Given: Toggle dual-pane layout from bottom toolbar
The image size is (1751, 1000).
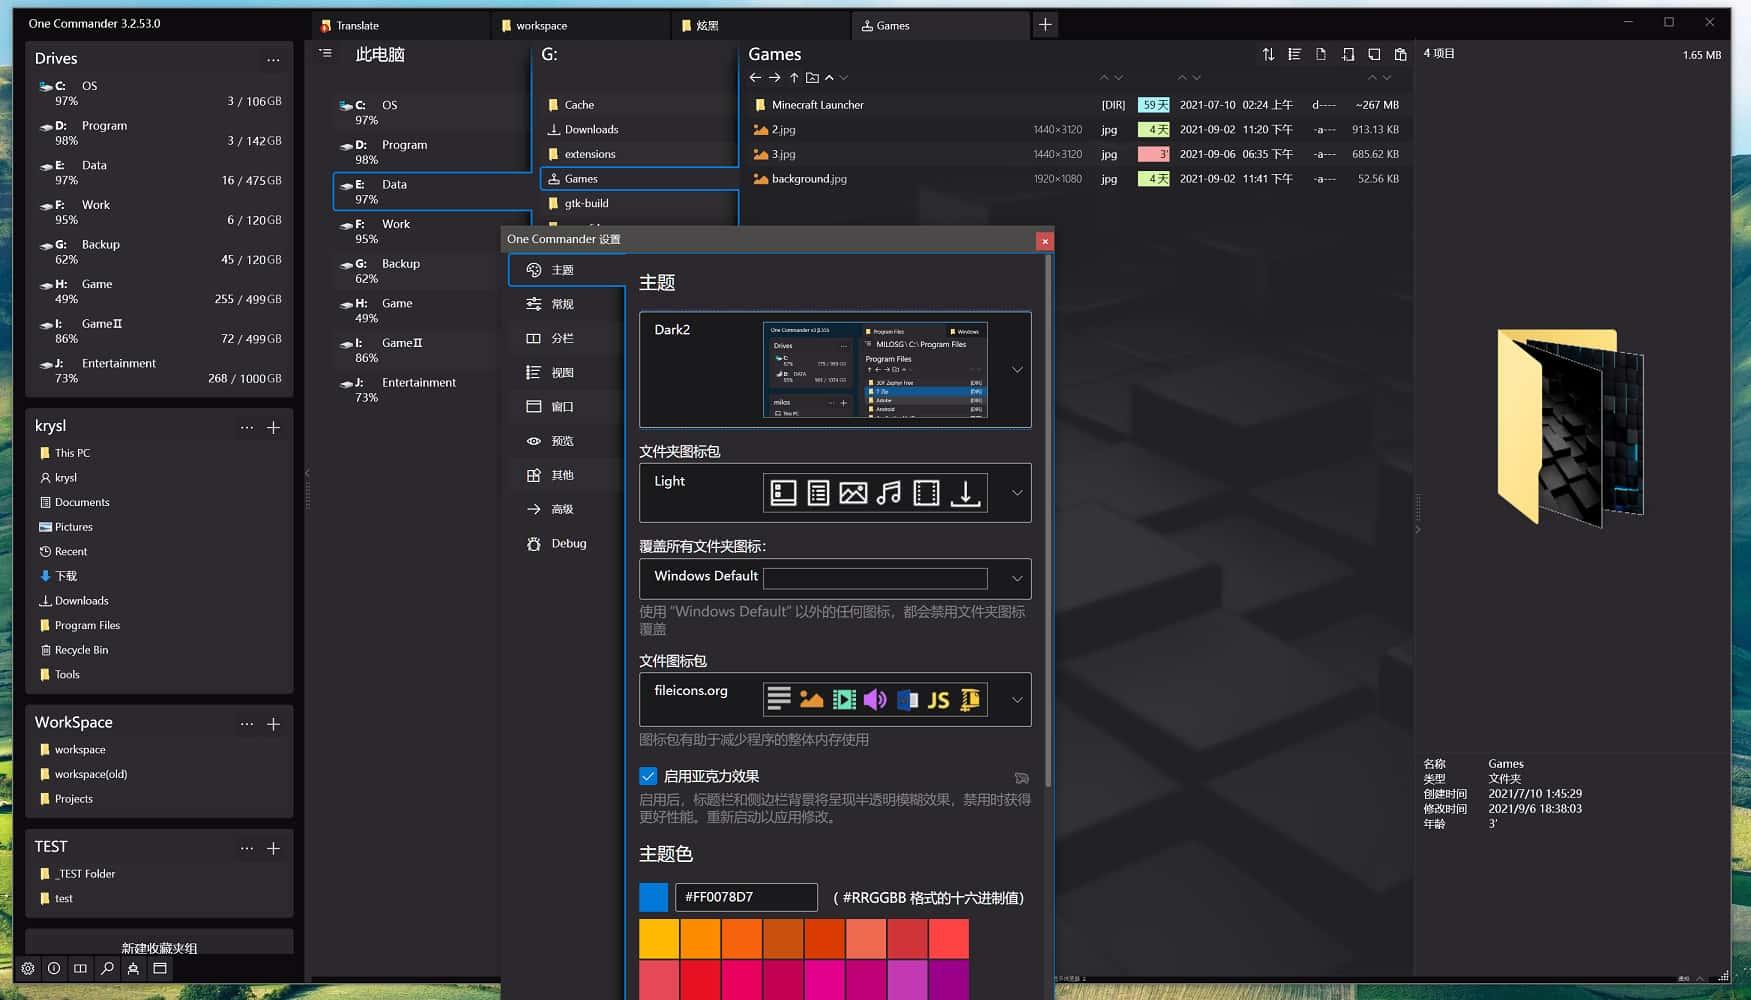Looking at the screenshot, I should [x=80, y=968].
